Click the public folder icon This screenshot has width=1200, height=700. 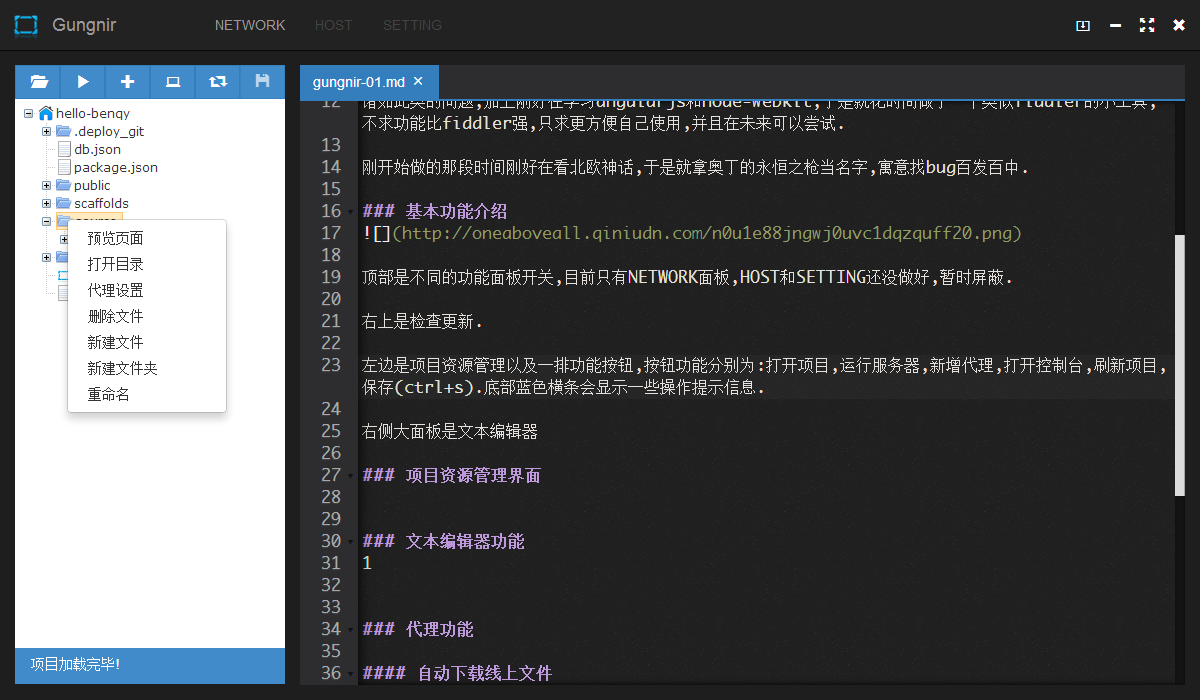point(64,185)
